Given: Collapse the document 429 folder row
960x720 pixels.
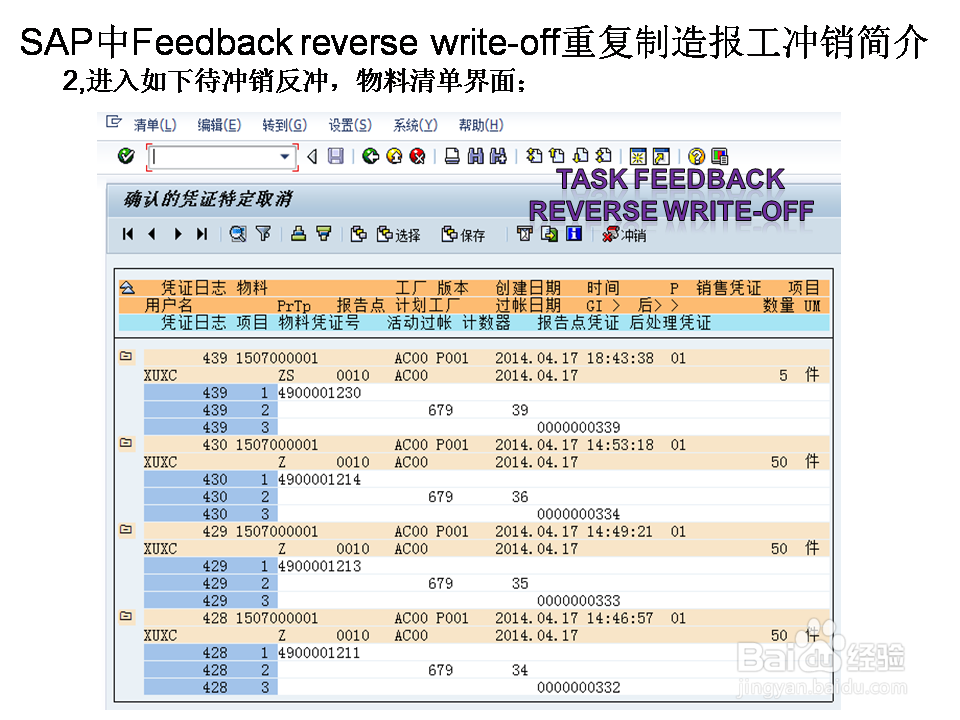Looking at the screenshot, I should pyautogui.click(x=126, y=530).
